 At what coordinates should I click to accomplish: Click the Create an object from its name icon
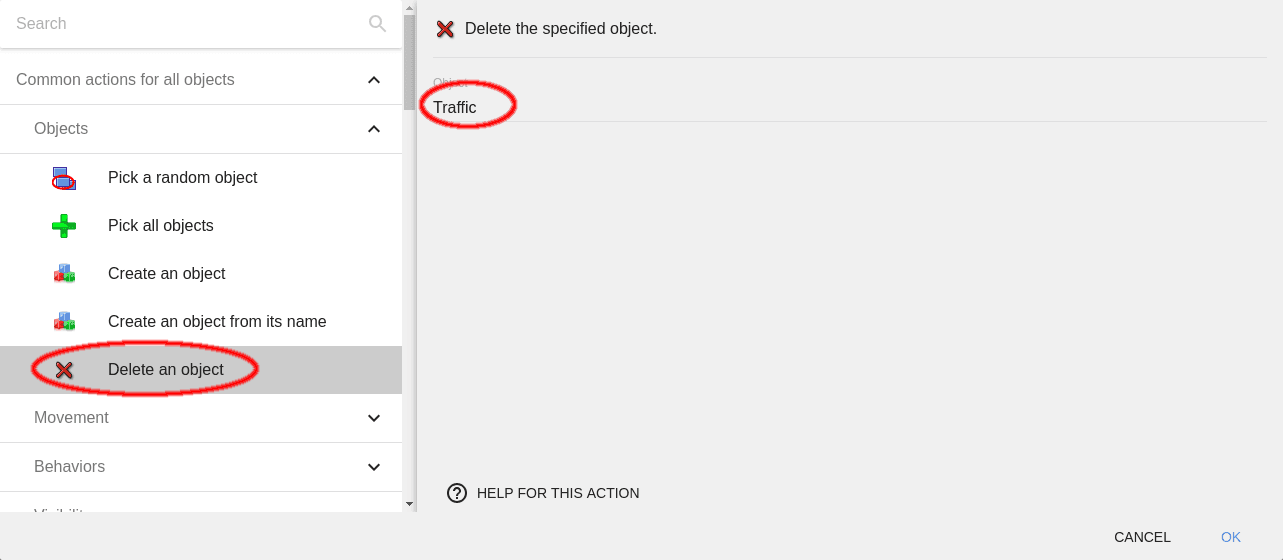pos(64,322)
